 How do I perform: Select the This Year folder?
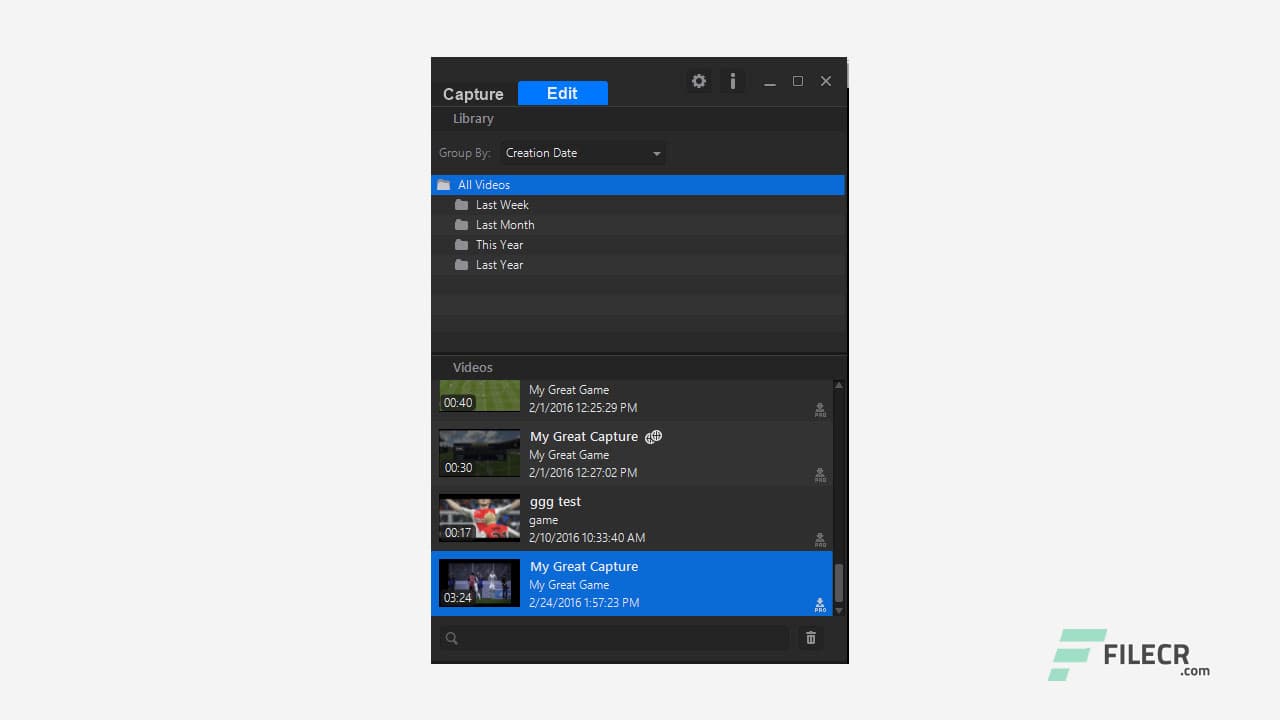(x=499, y=244)
